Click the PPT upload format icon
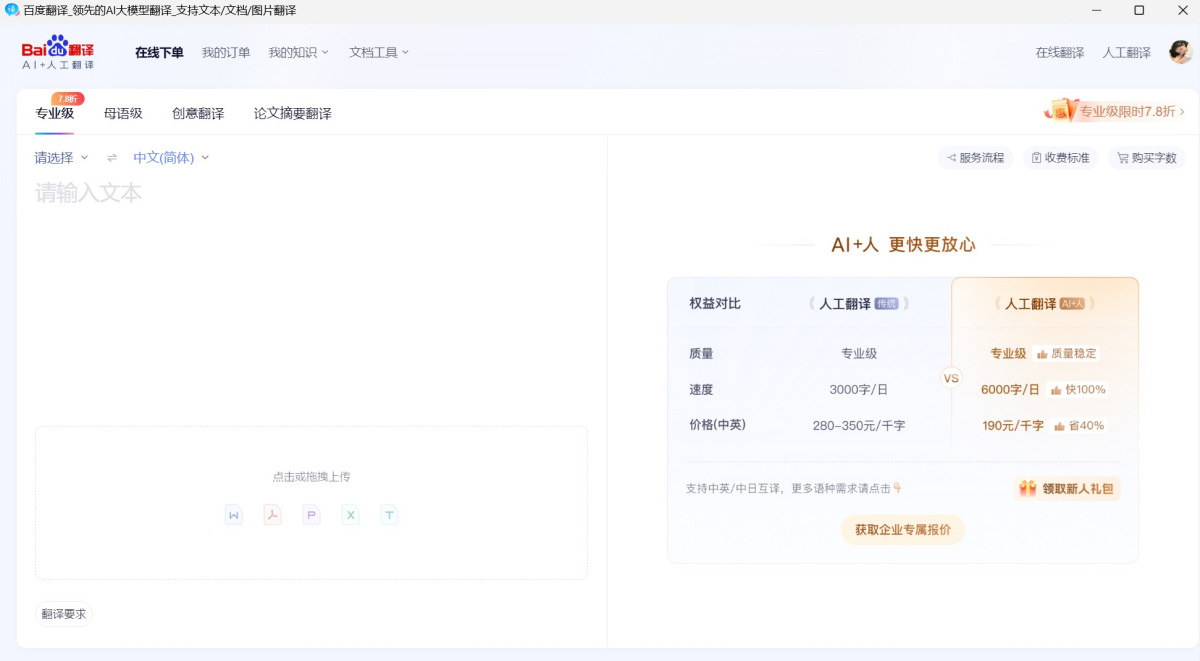 click(x=311, y=514)
